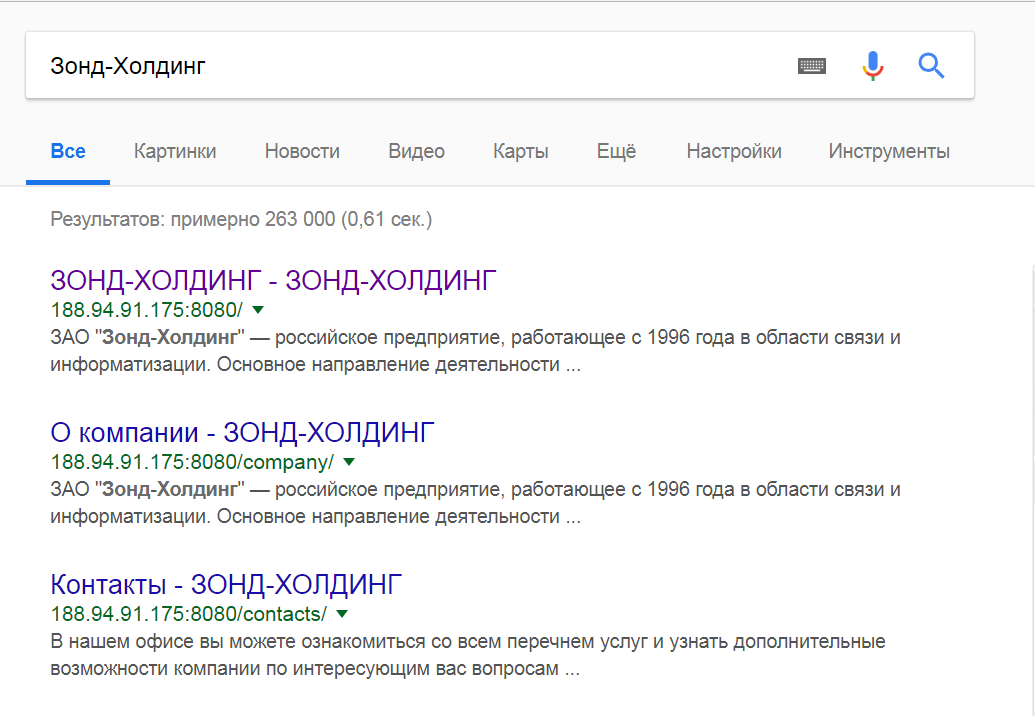
Task: Start voice search with microphone icon
Action: tap(873, 66)
